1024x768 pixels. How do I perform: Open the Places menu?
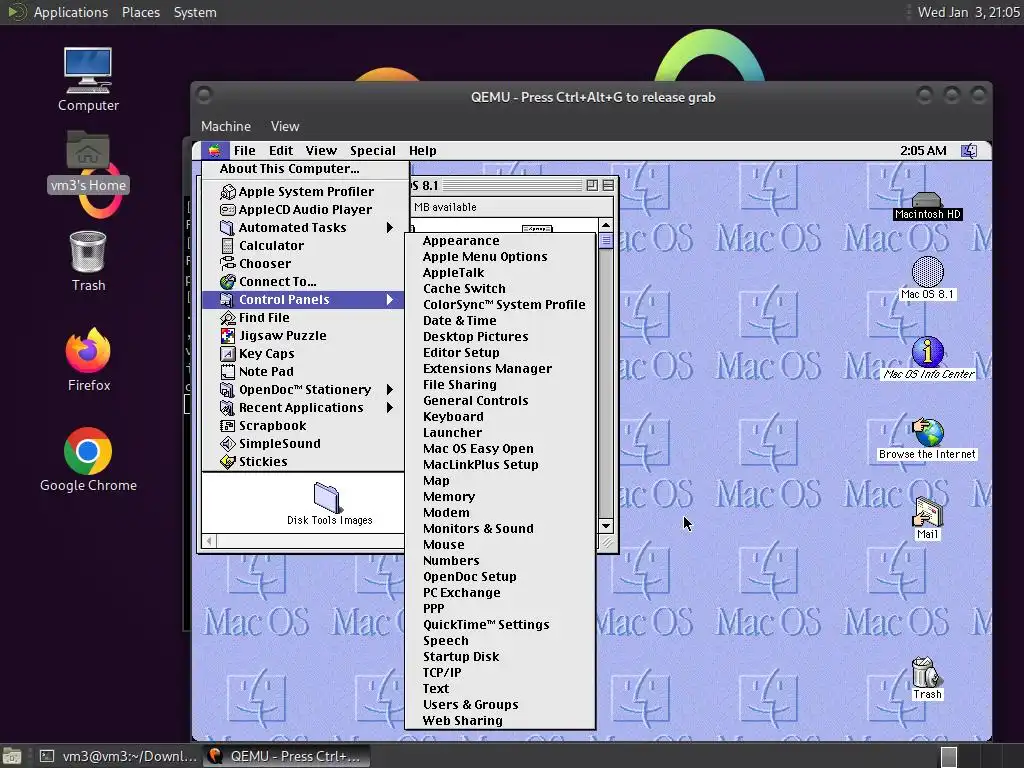point(140,12)
